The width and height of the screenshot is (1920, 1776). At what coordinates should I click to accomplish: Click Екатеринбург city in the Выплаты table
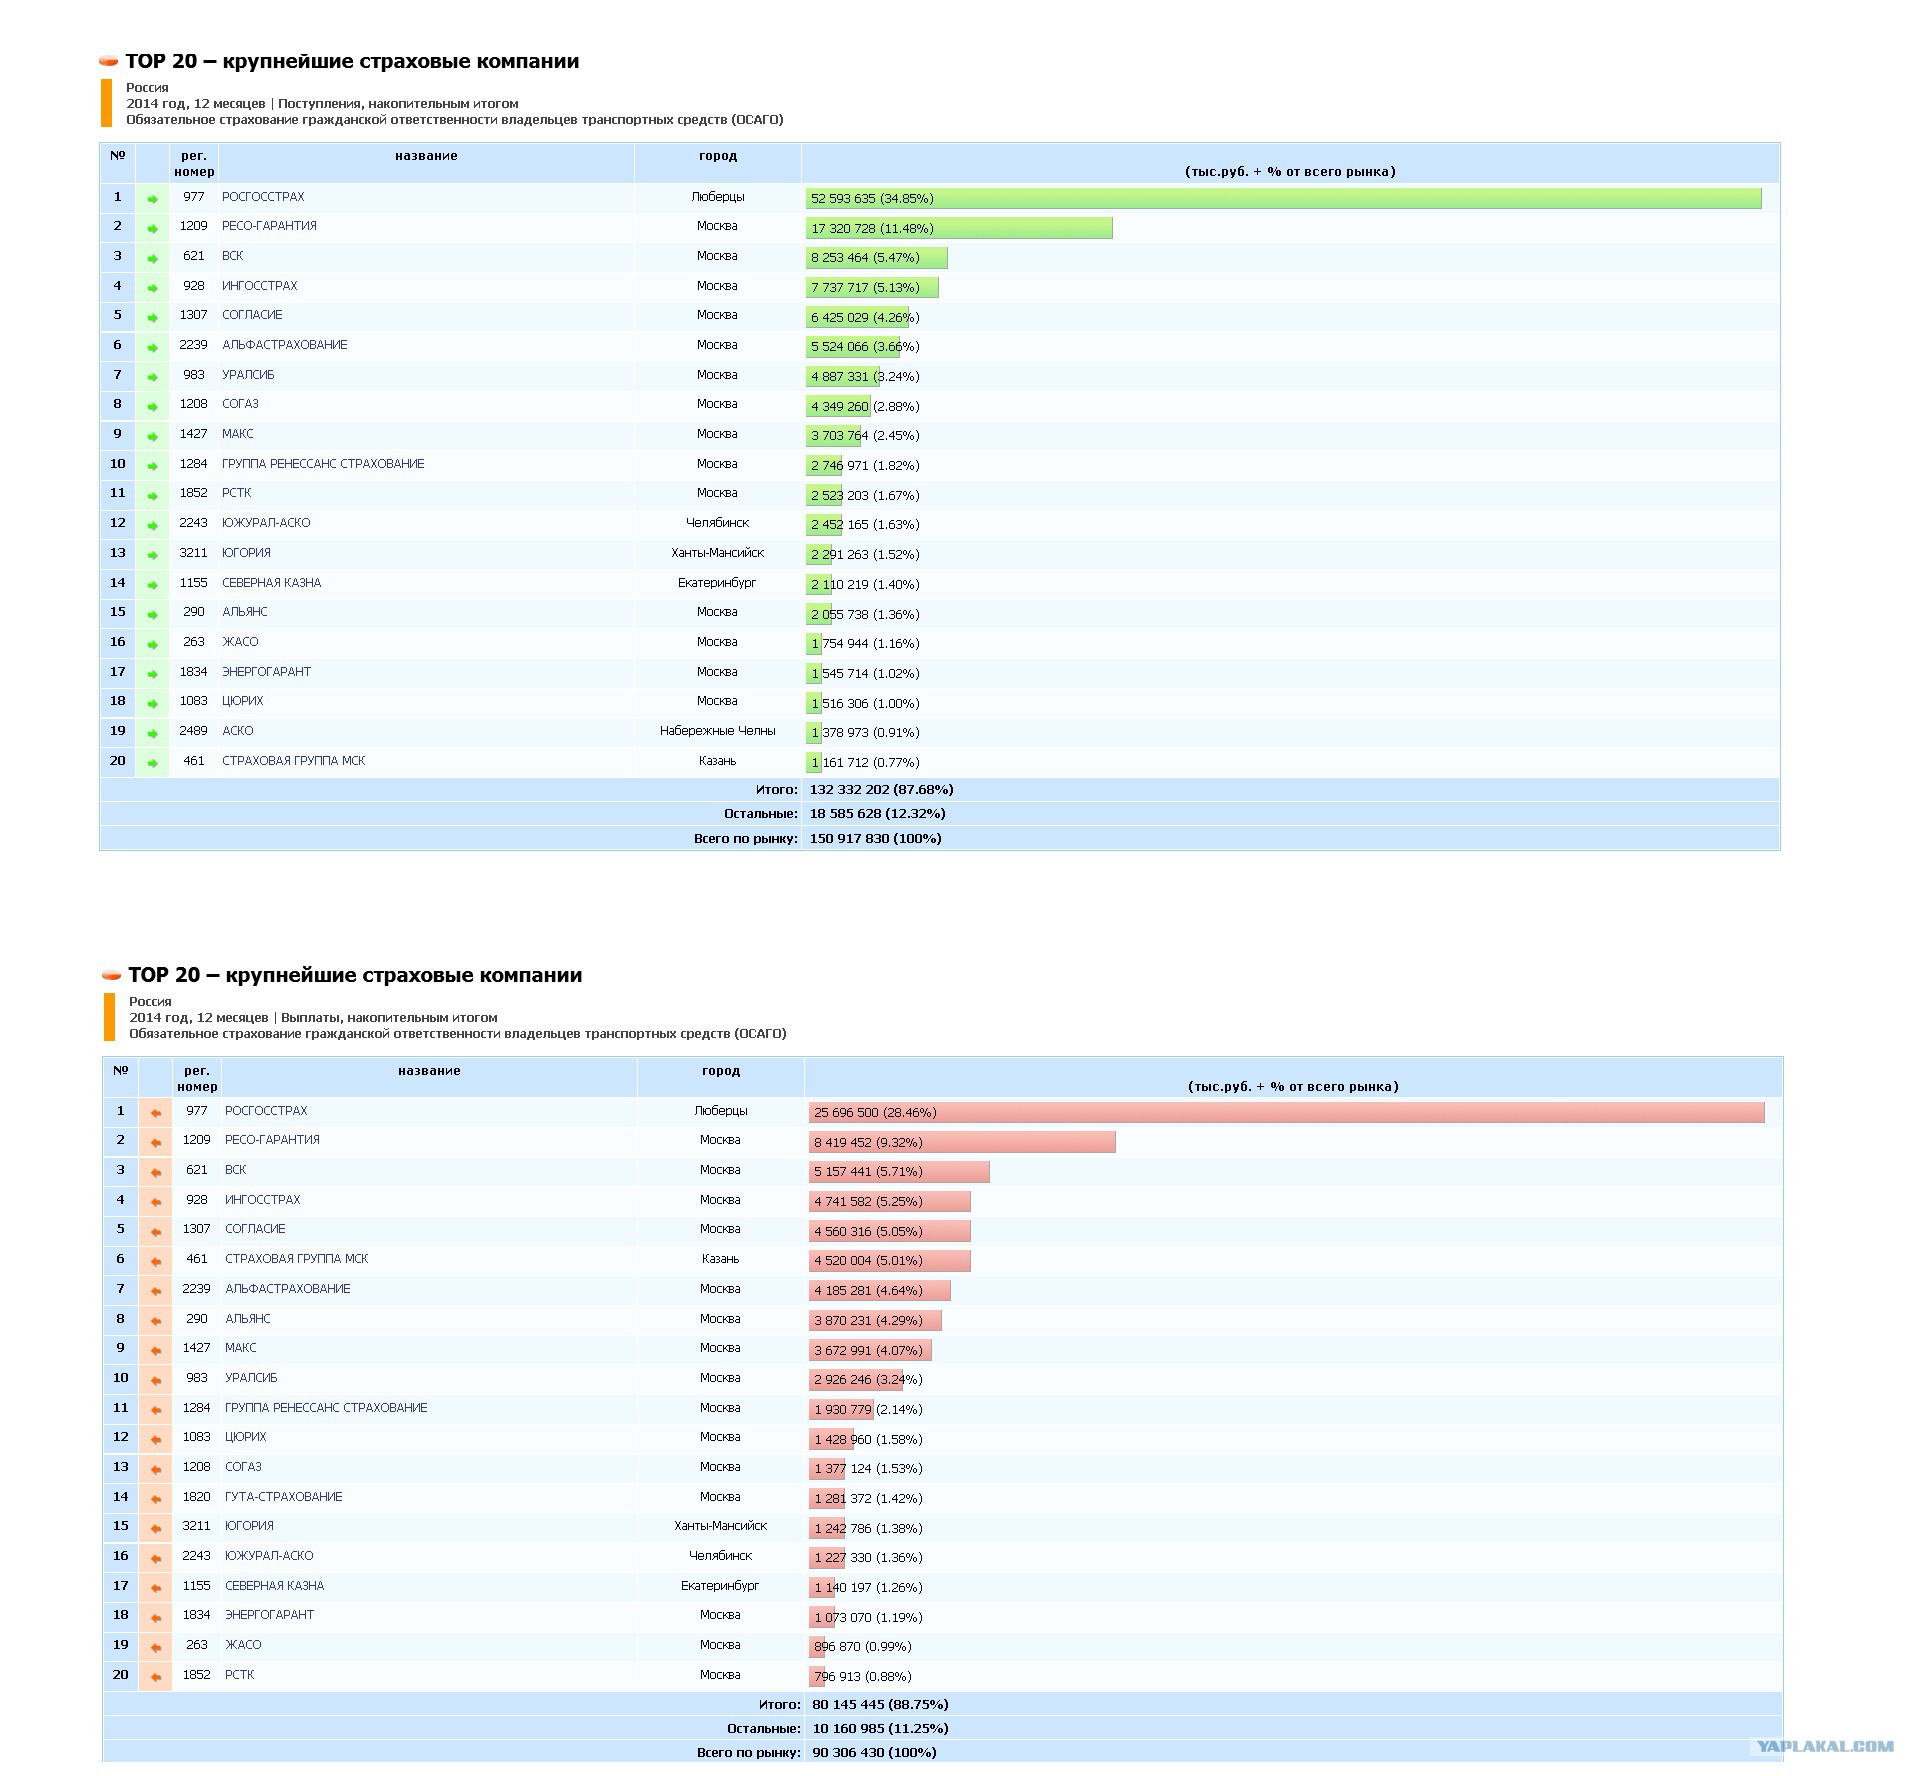pyautogui.click(x=720, y=1586)
